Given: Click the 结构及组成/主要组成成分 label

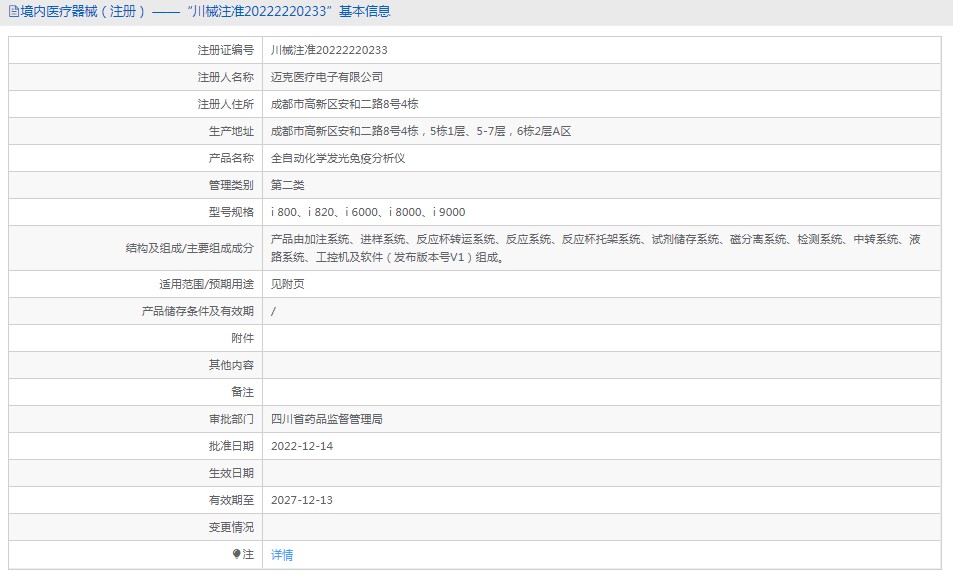Looking at the screenshot, I should (x=190, y=248).
